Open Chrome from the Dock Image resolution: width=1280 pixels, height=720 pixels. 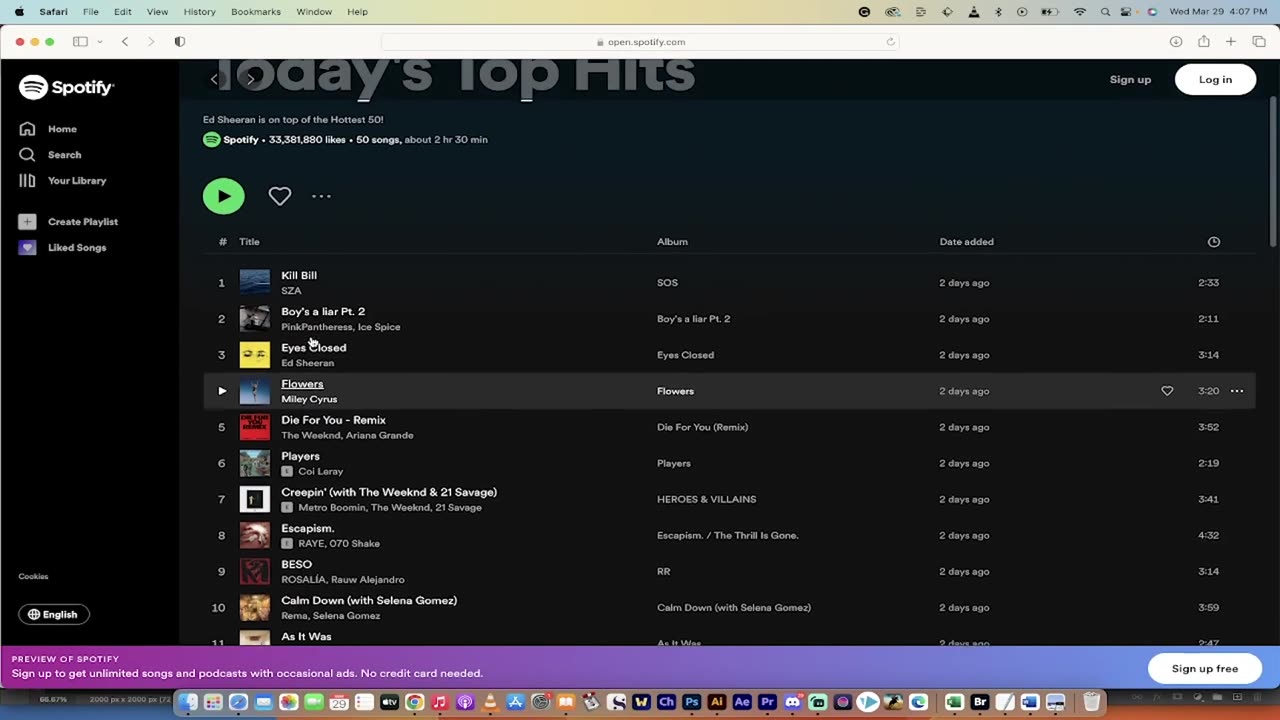click(414, 702)
